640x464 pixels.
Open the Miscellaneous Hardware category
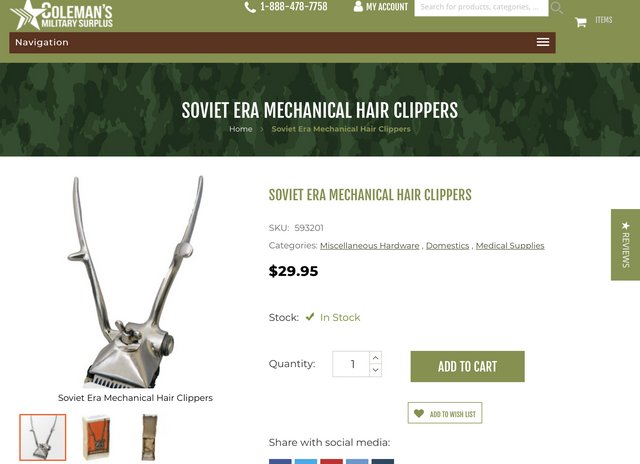(x=369, y=246)
